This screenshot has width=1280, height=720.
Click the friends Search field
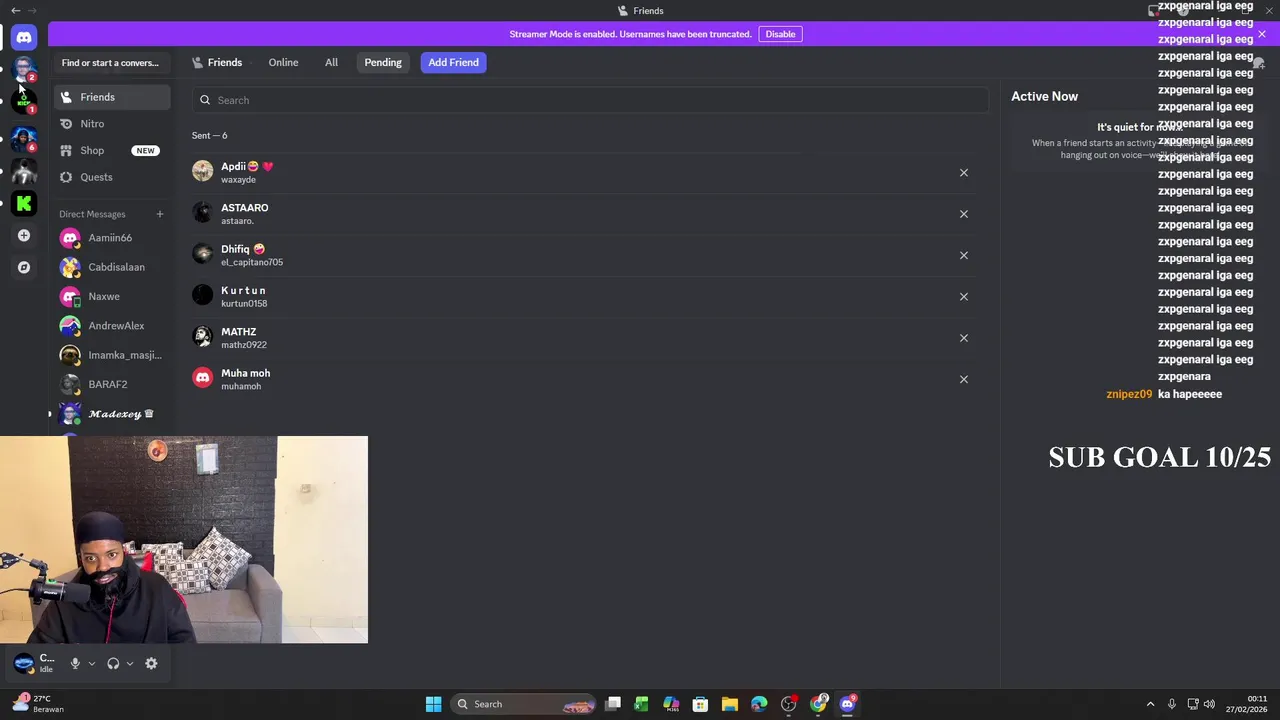[590, 100]
